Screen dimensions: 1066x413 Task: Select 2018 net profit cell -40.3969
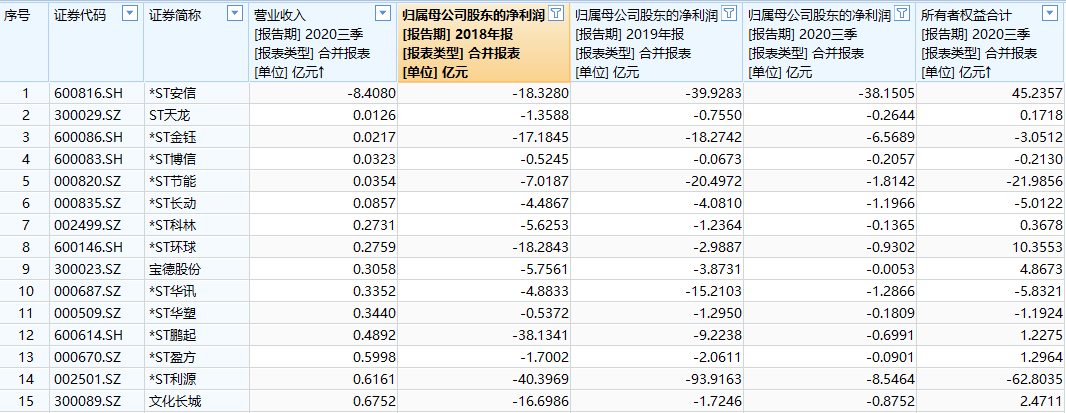[x=484, y=380]
